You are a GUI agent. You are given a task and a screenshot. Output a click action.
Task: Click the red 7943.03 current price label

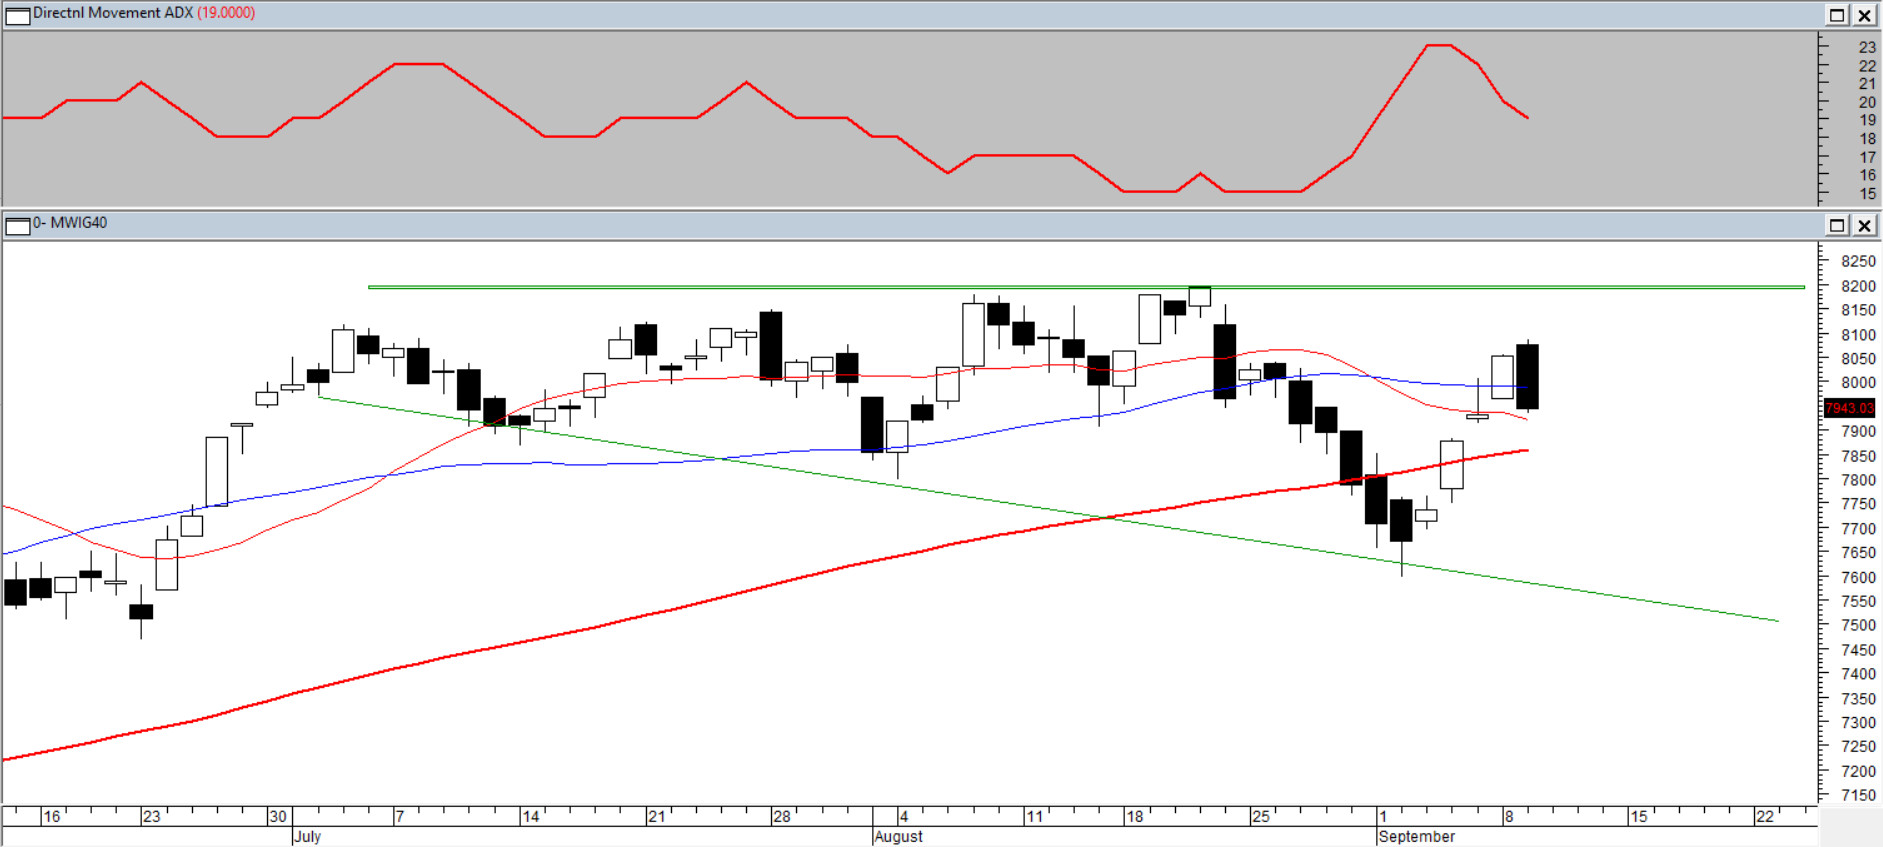pyautogui.click(x=1849, y=408)
